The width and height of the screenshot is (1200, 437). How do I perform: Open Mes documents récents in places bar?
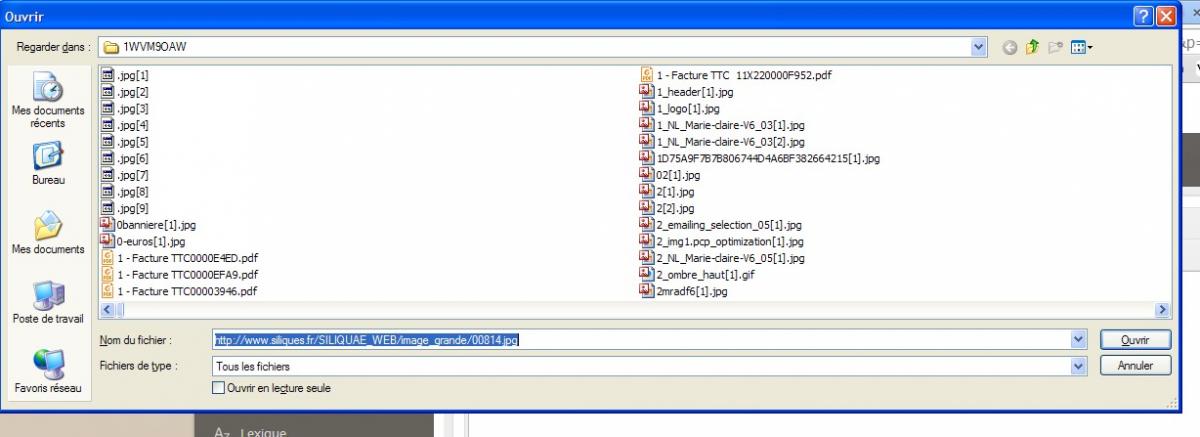pyautogui.click(x=48, y=100)
